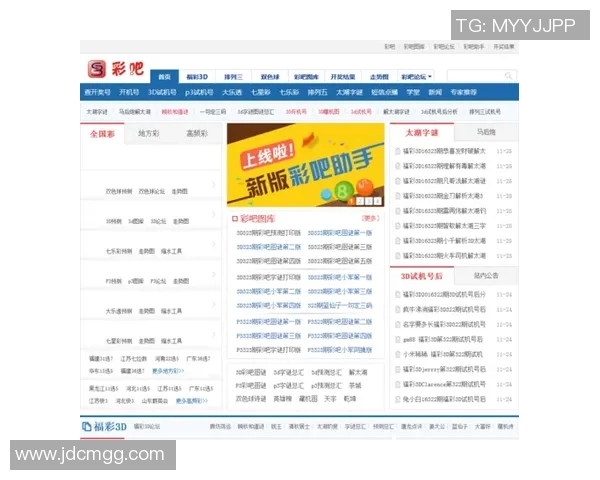This screenshot has height=480, width=600.
Task: Expand the 彩吧论坛 dropdown menu
Action: (416, 77)
